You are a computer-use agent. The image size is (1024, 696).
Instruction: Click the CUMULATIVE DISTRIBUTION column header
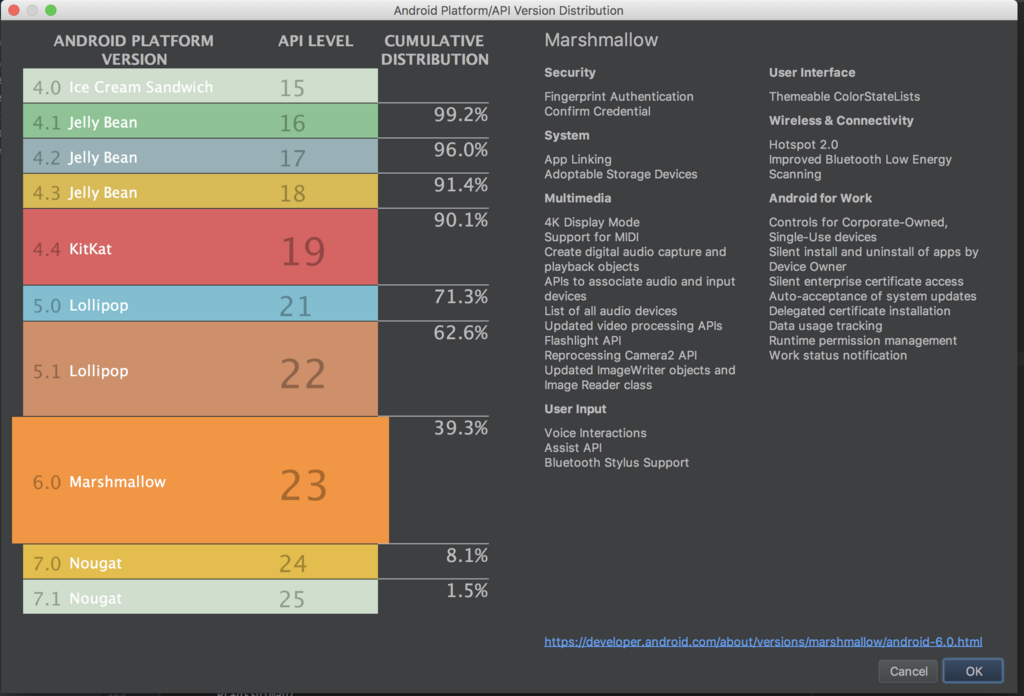pos(435,50)
